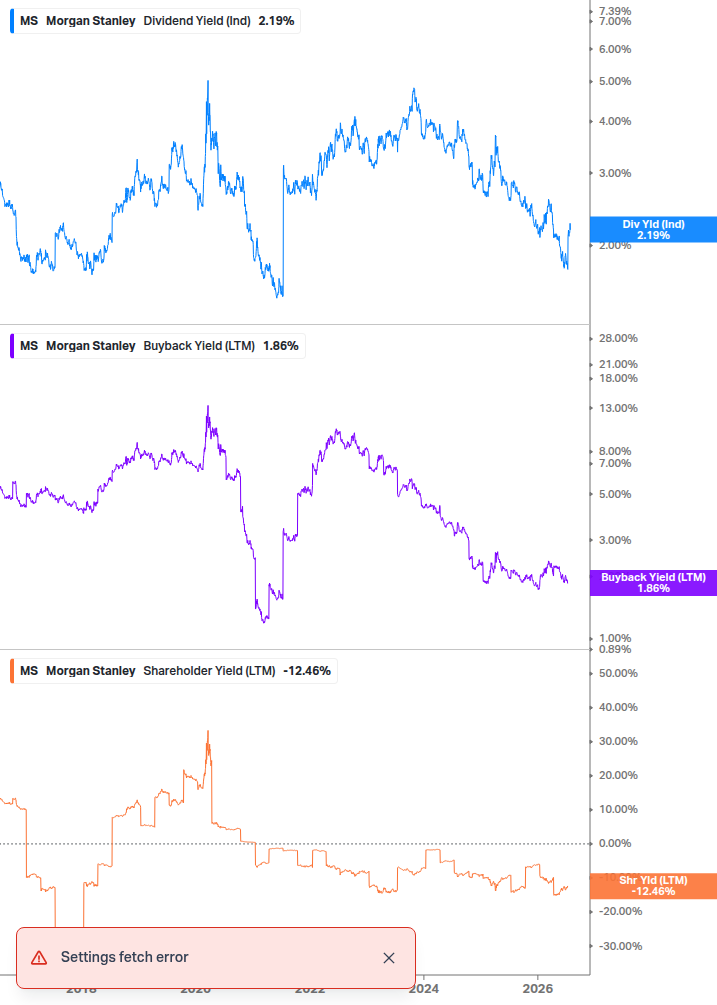The height and width of the screenshot is (1005, 717).
Task: Click the Buyback Yield (LTM) 1.86% axis tag
Action: (653, 583)
